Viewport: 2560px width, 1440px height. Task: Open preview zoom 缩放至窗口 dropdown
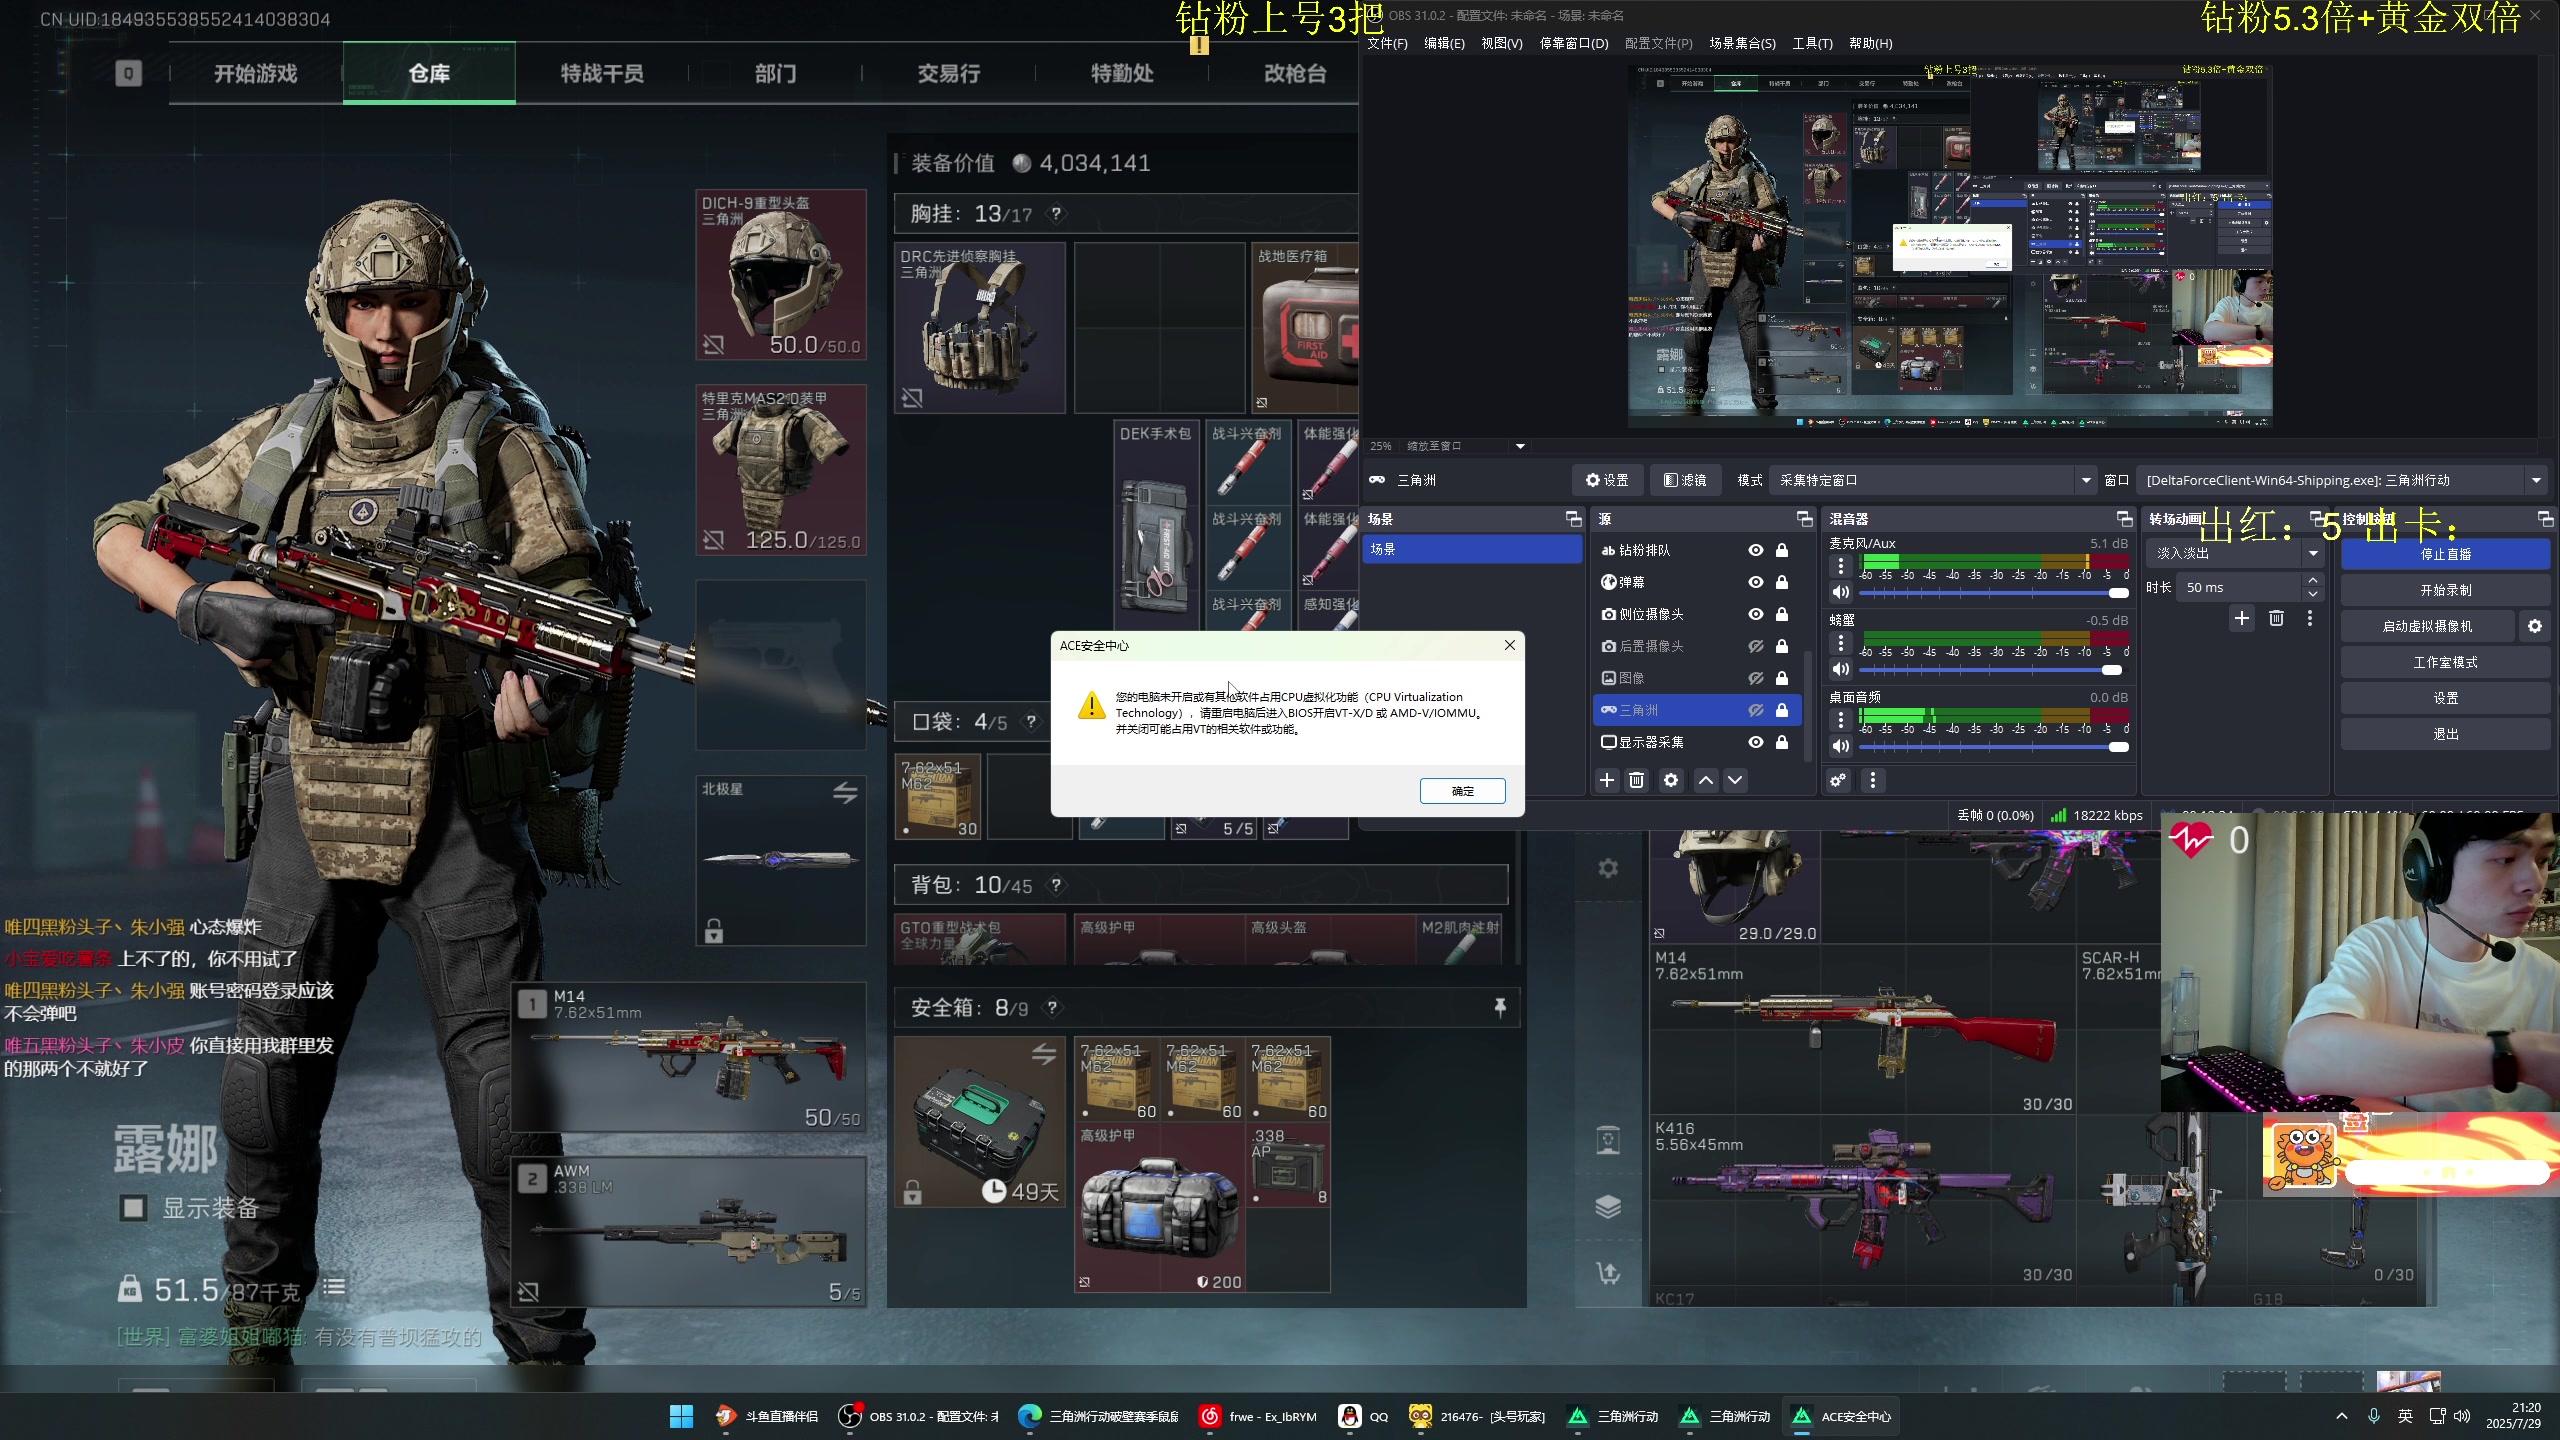1466,446
